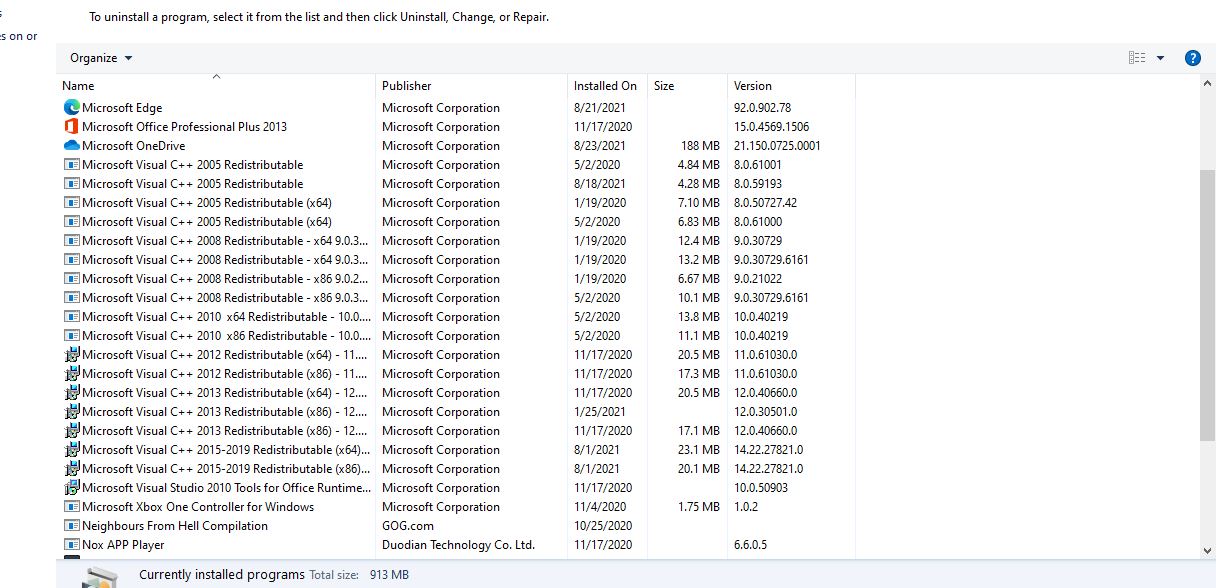The width and height of the screenshot is (1216, 588).
Task: Click the Microsoft Edge icon
Action: pyautogui.click(x=71, y=107)
